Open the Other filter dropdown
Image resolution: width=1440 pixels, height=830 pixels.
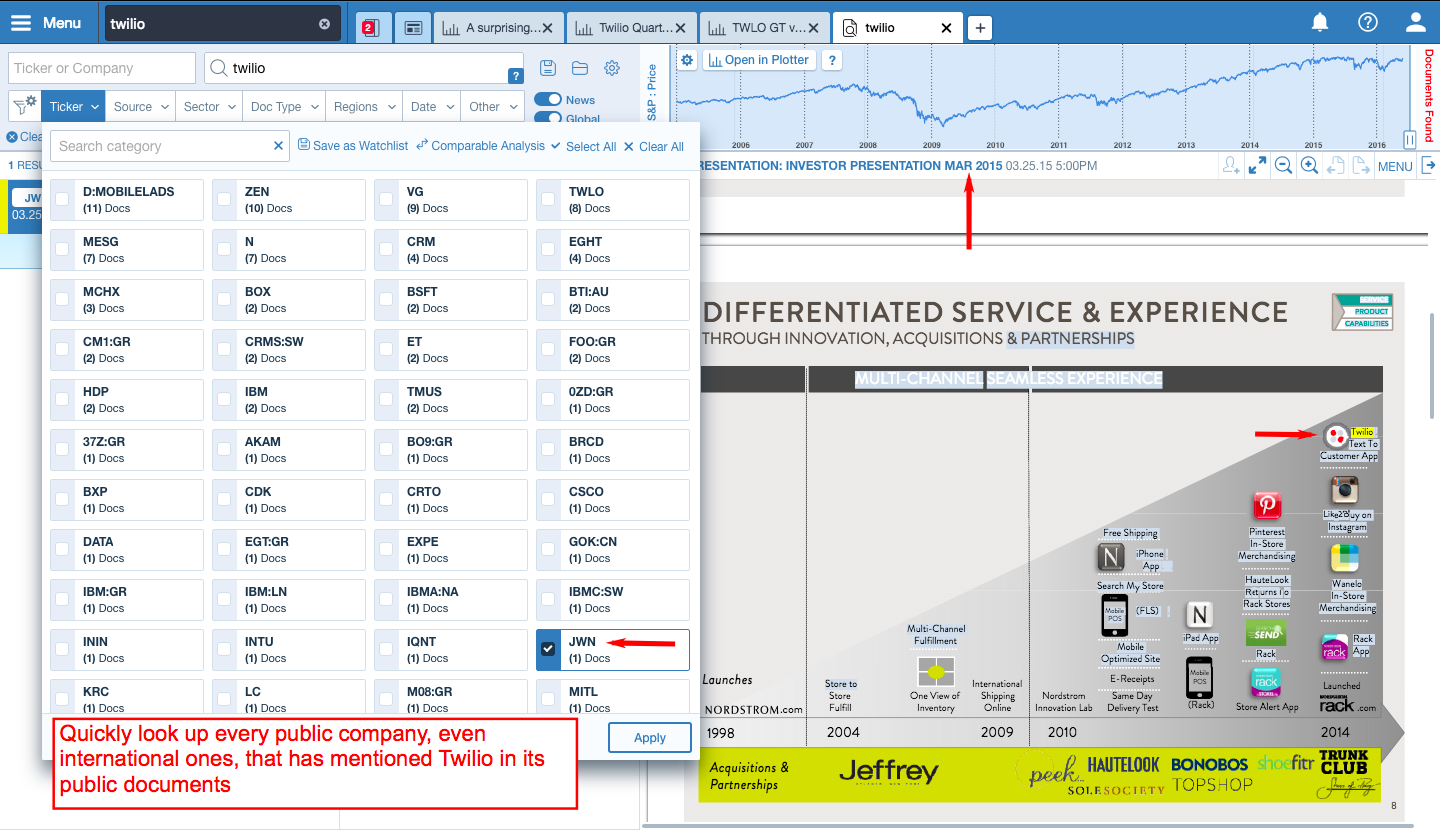[x=492, y=106]
